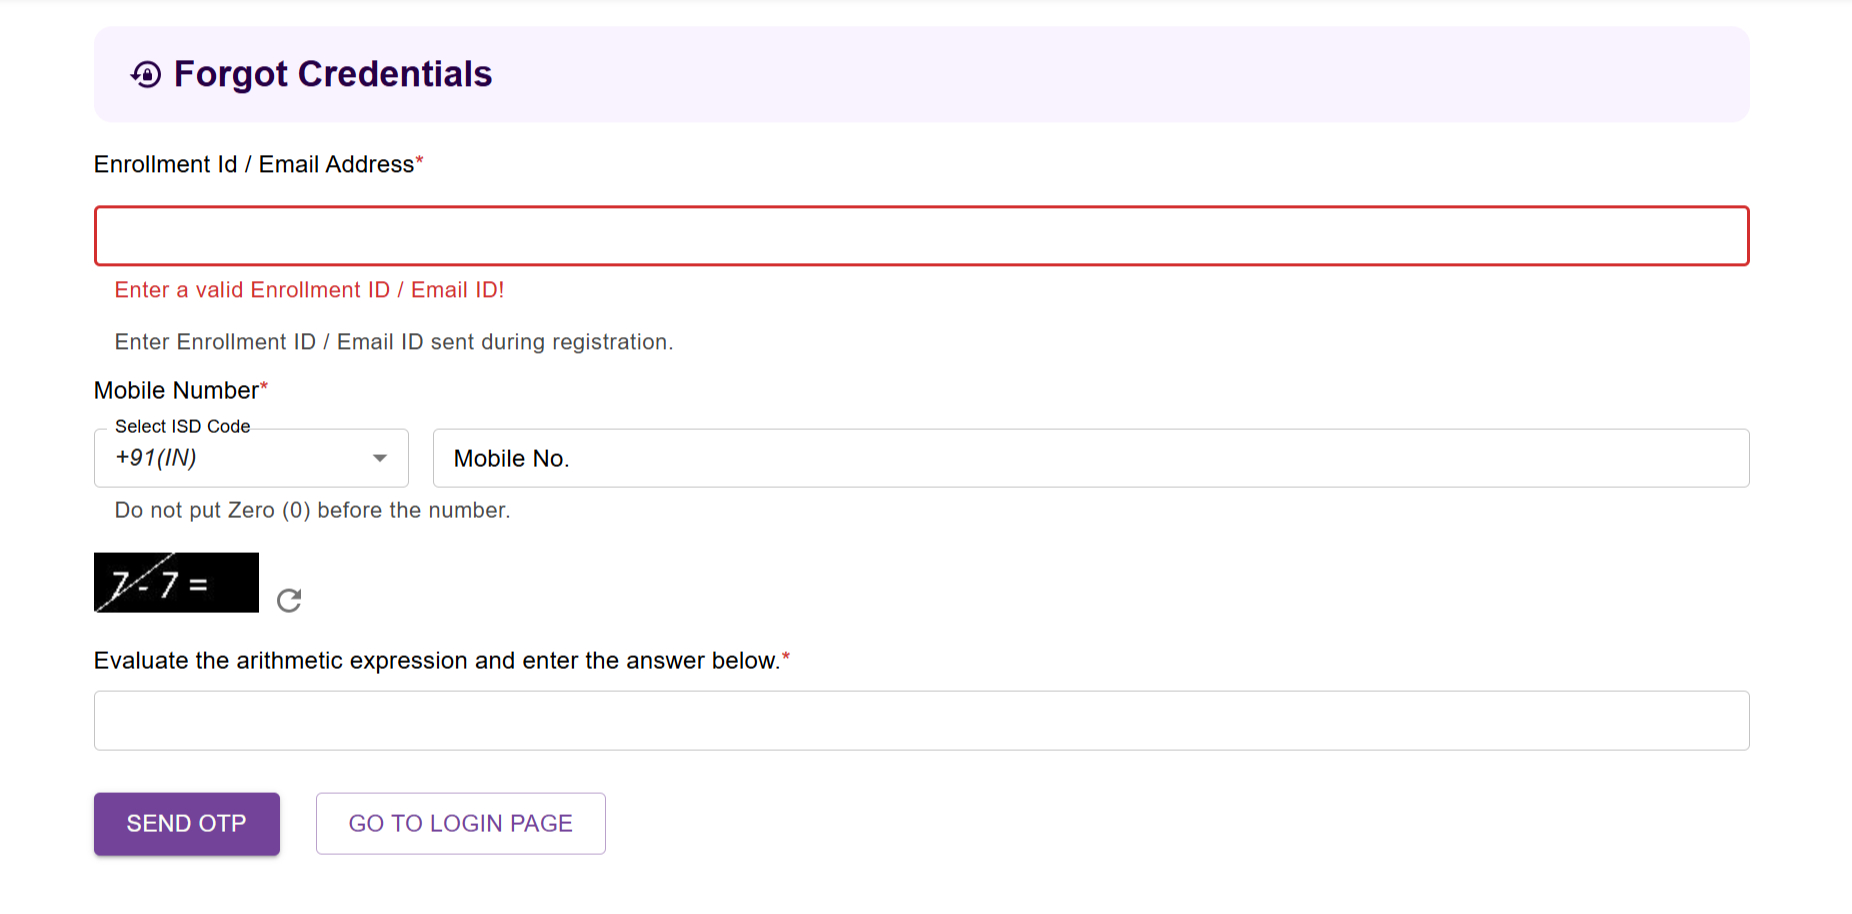This screenshot has height=914, width=1852.
Task: Click the Enrollment Id / Email Address label
Action: (254, 164)
